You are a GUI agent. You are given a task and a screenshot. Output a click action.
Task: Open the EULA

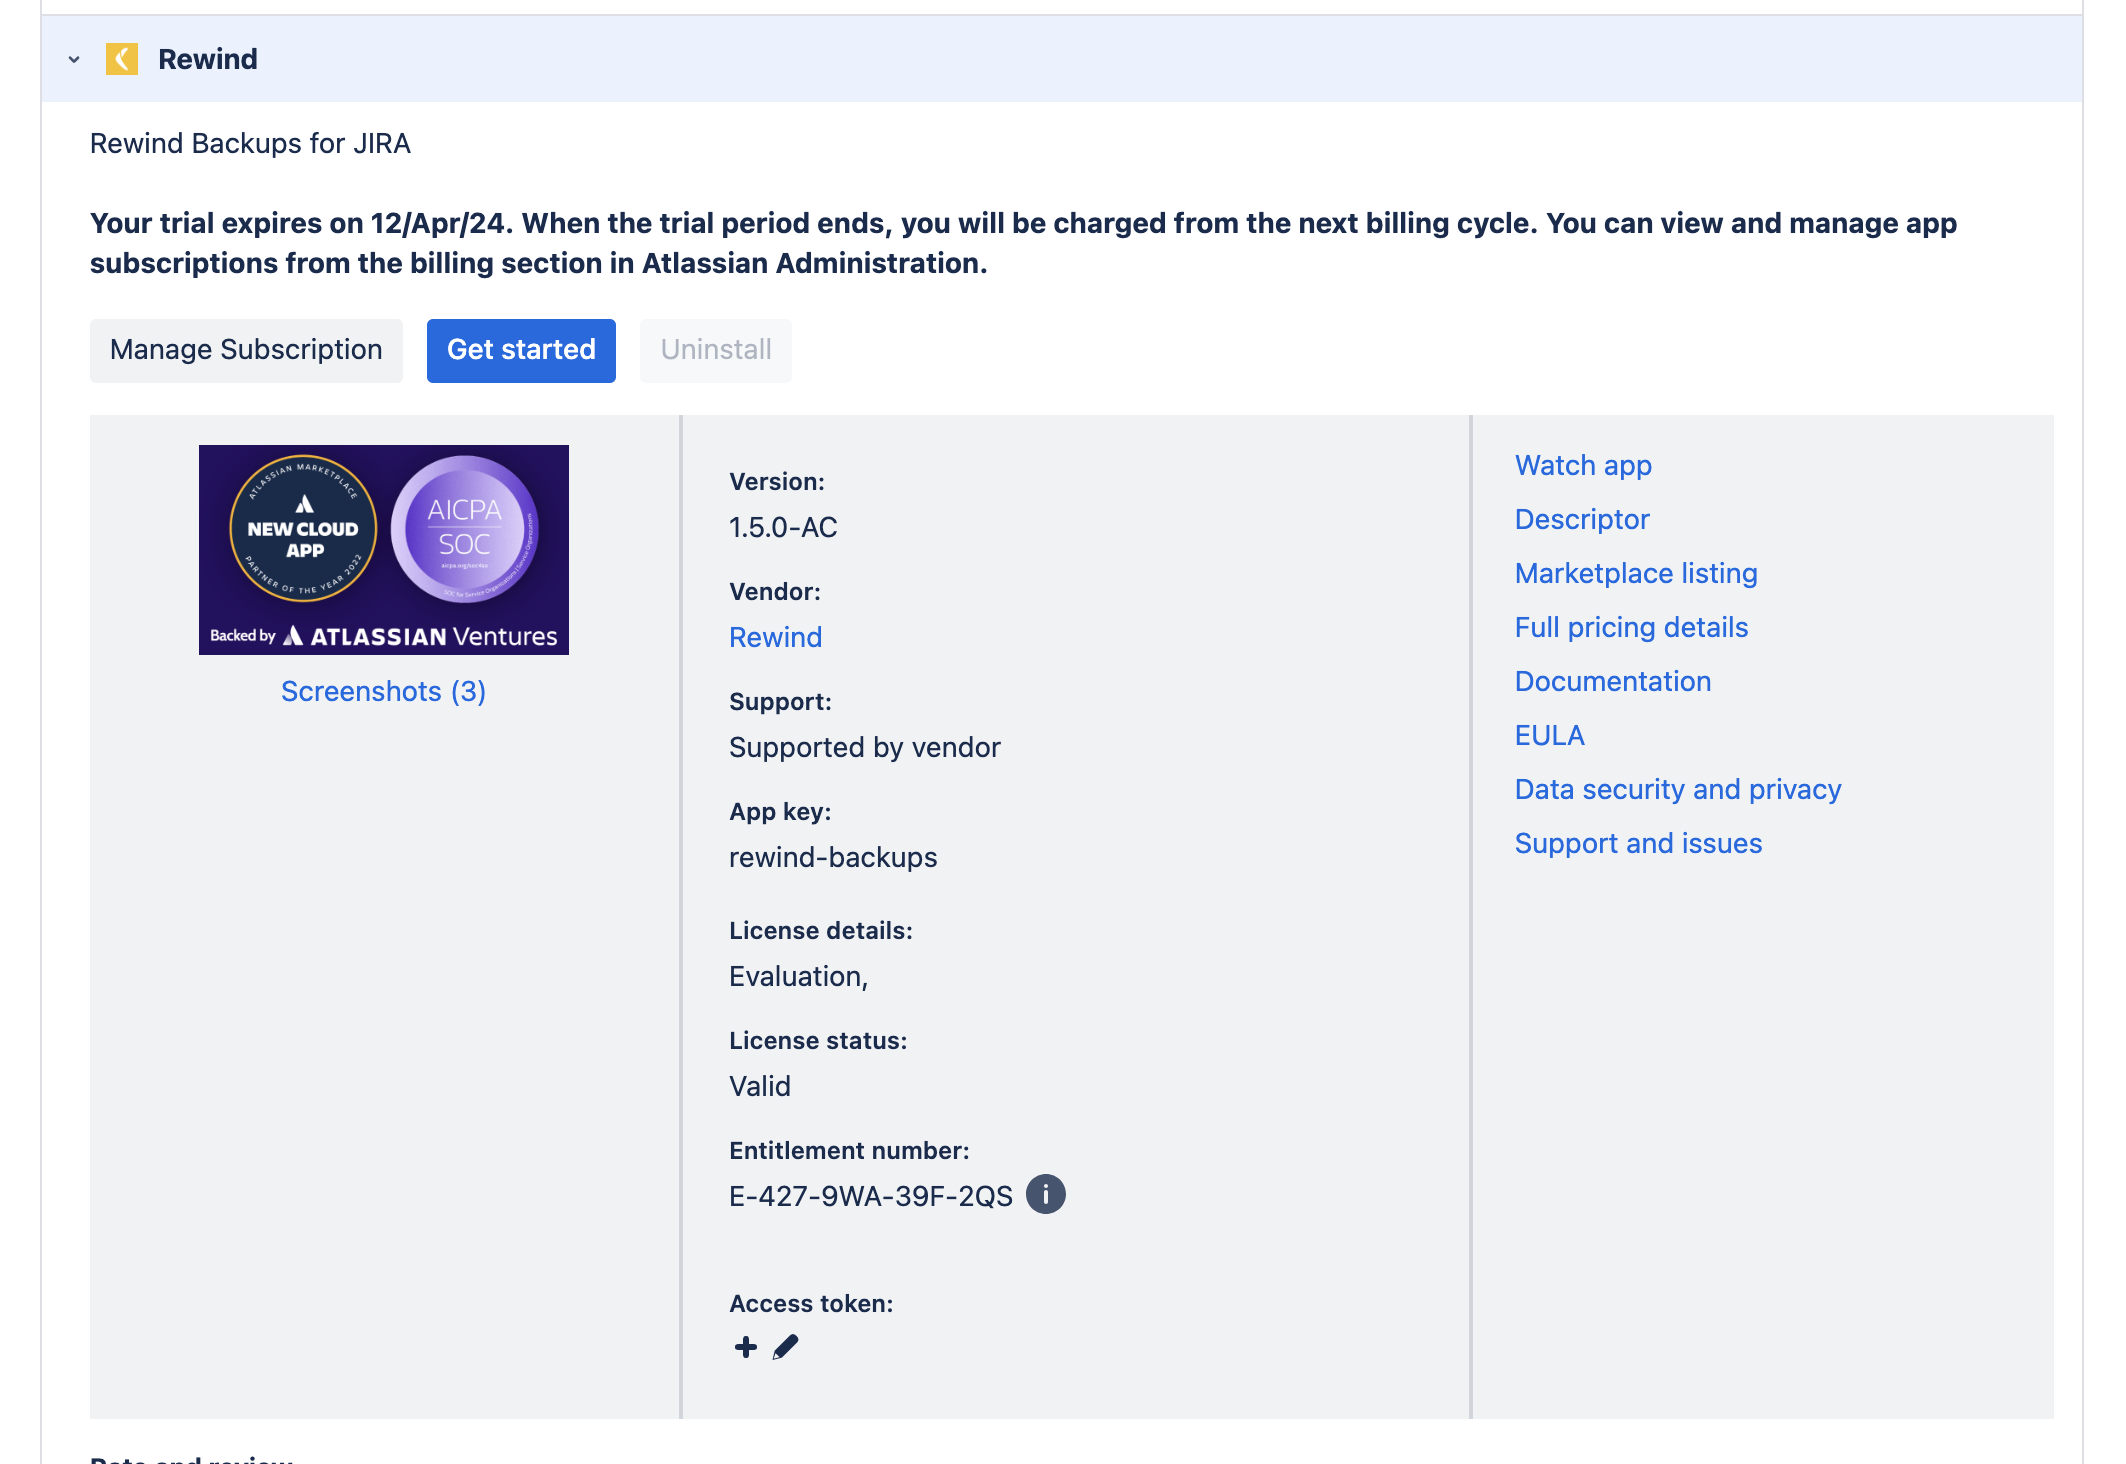(x=1549, y=735)
